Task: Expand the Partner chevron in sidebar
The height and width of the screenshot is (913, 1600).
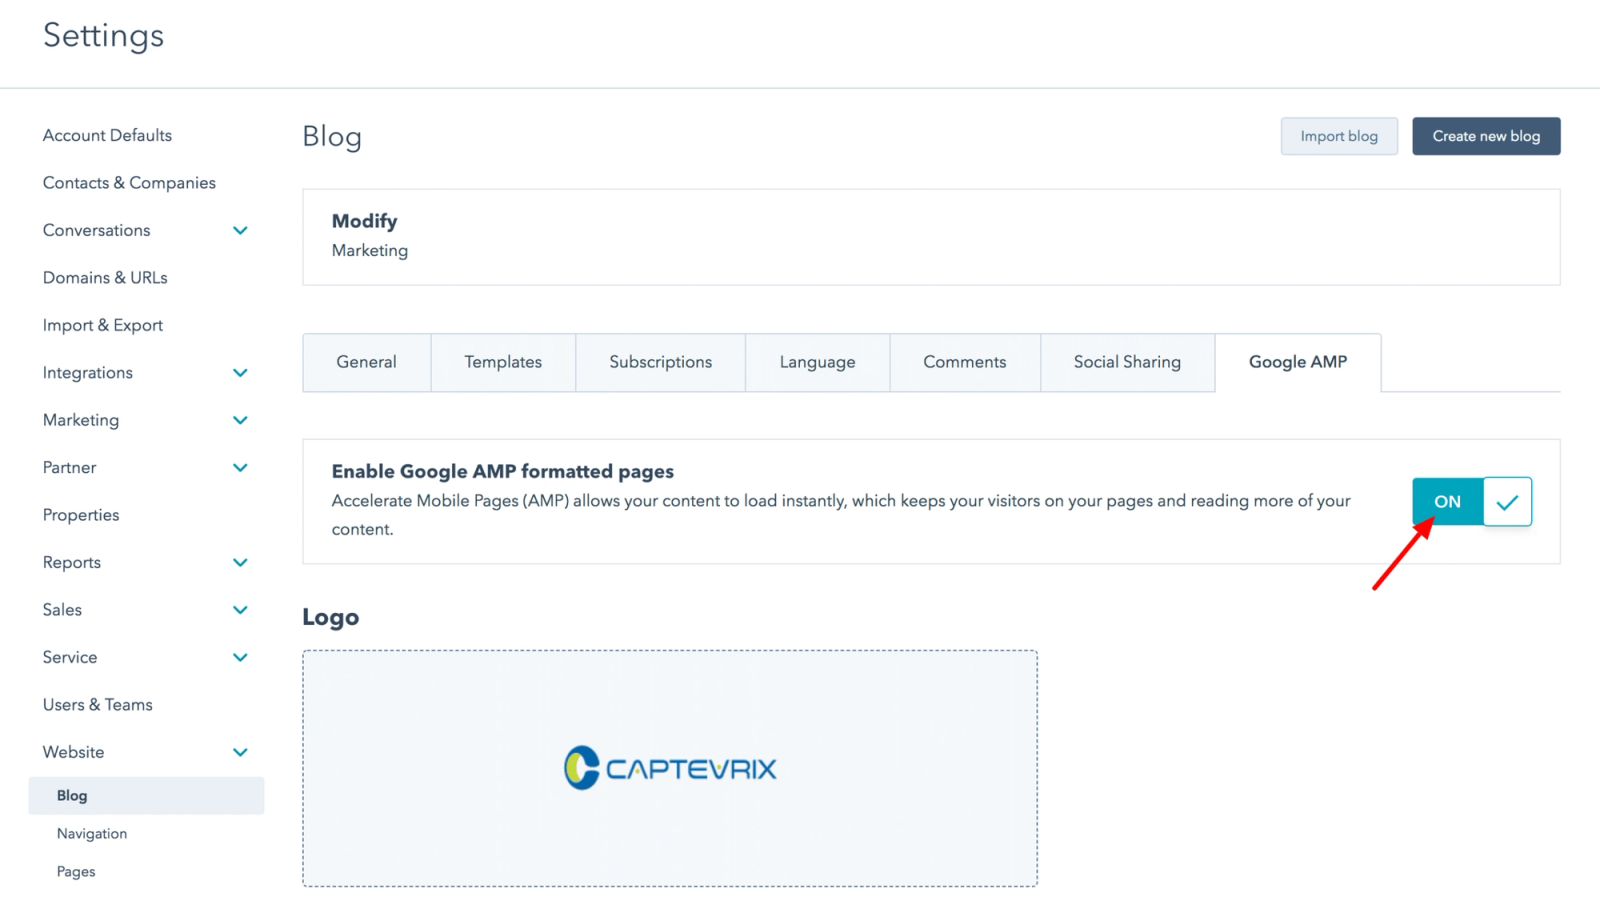Action: click(240, 467)
